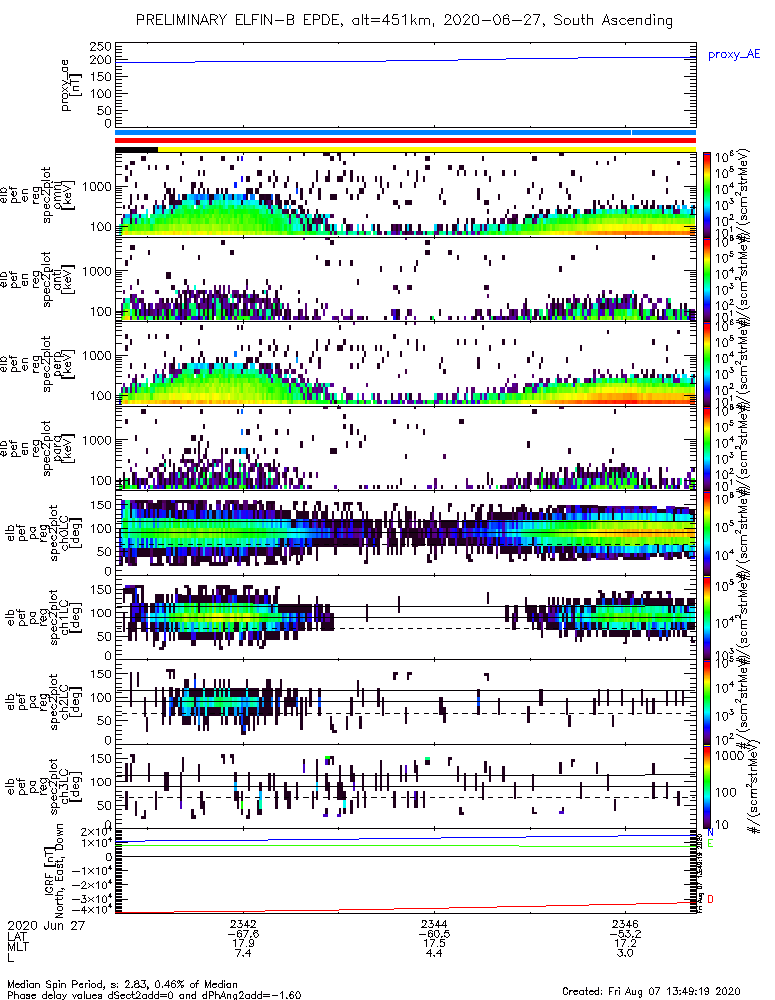Click the '2020 Jun 27' date label
This screenshot has width=775, height=1000.
click(46, 925)
